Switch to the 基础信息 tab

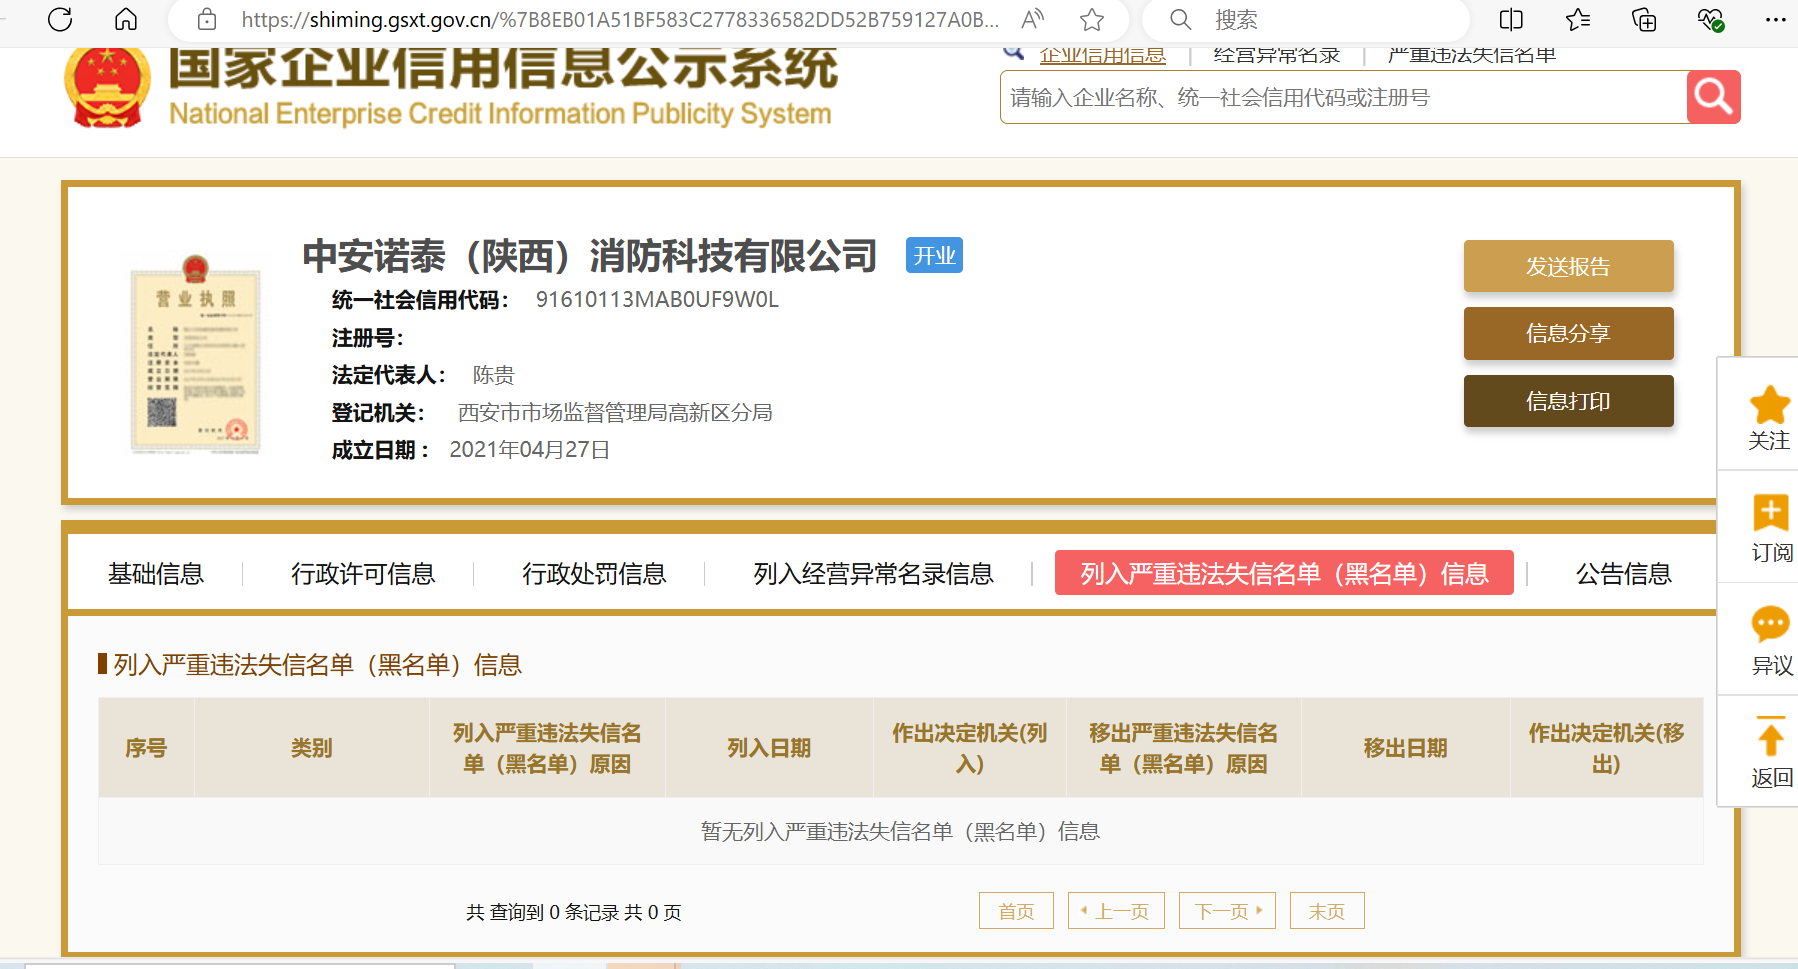pyautogui.click(x=156, y=573)
